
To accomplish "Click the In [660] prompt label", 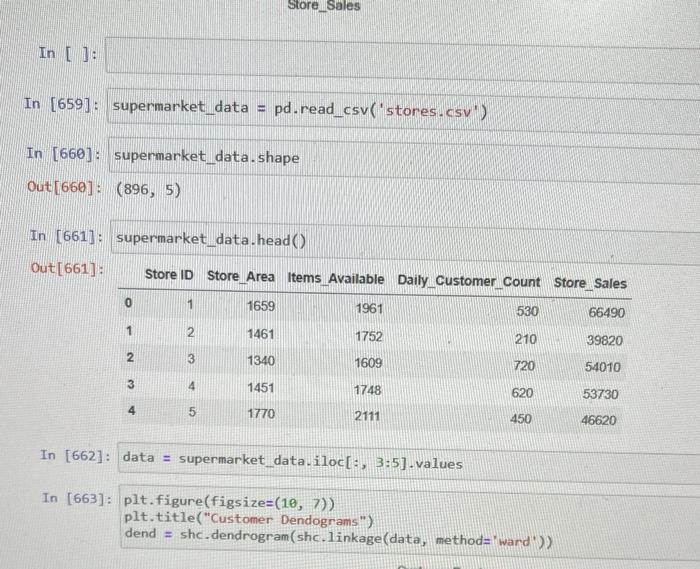I will point(63,153).
